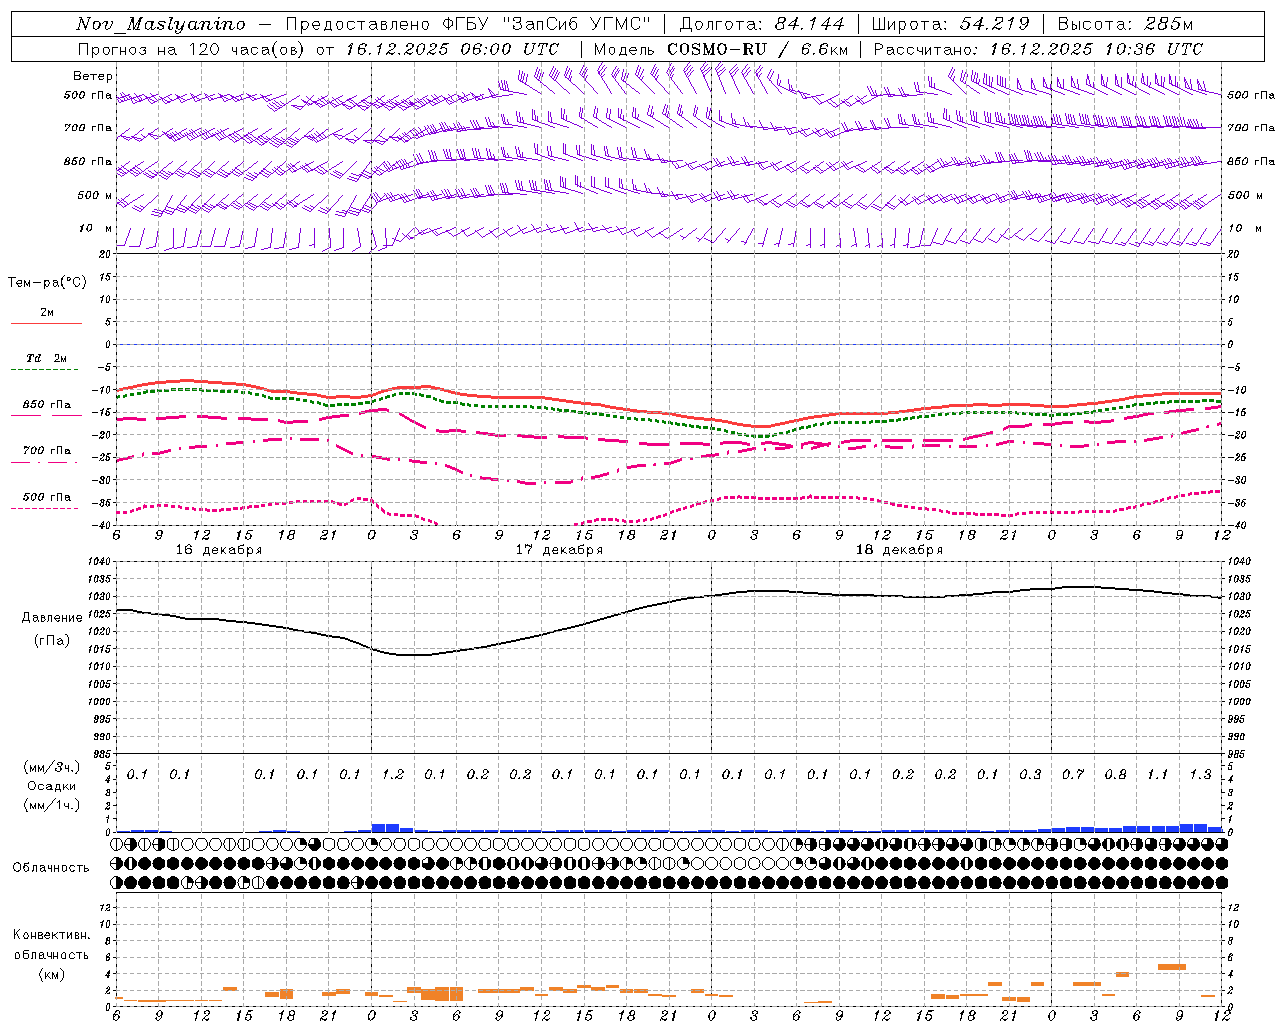The width and height of the screenshot is (1280, 1024).
Task: Click the "0.7" precipitation amount value
Action: coord(1073,774)
